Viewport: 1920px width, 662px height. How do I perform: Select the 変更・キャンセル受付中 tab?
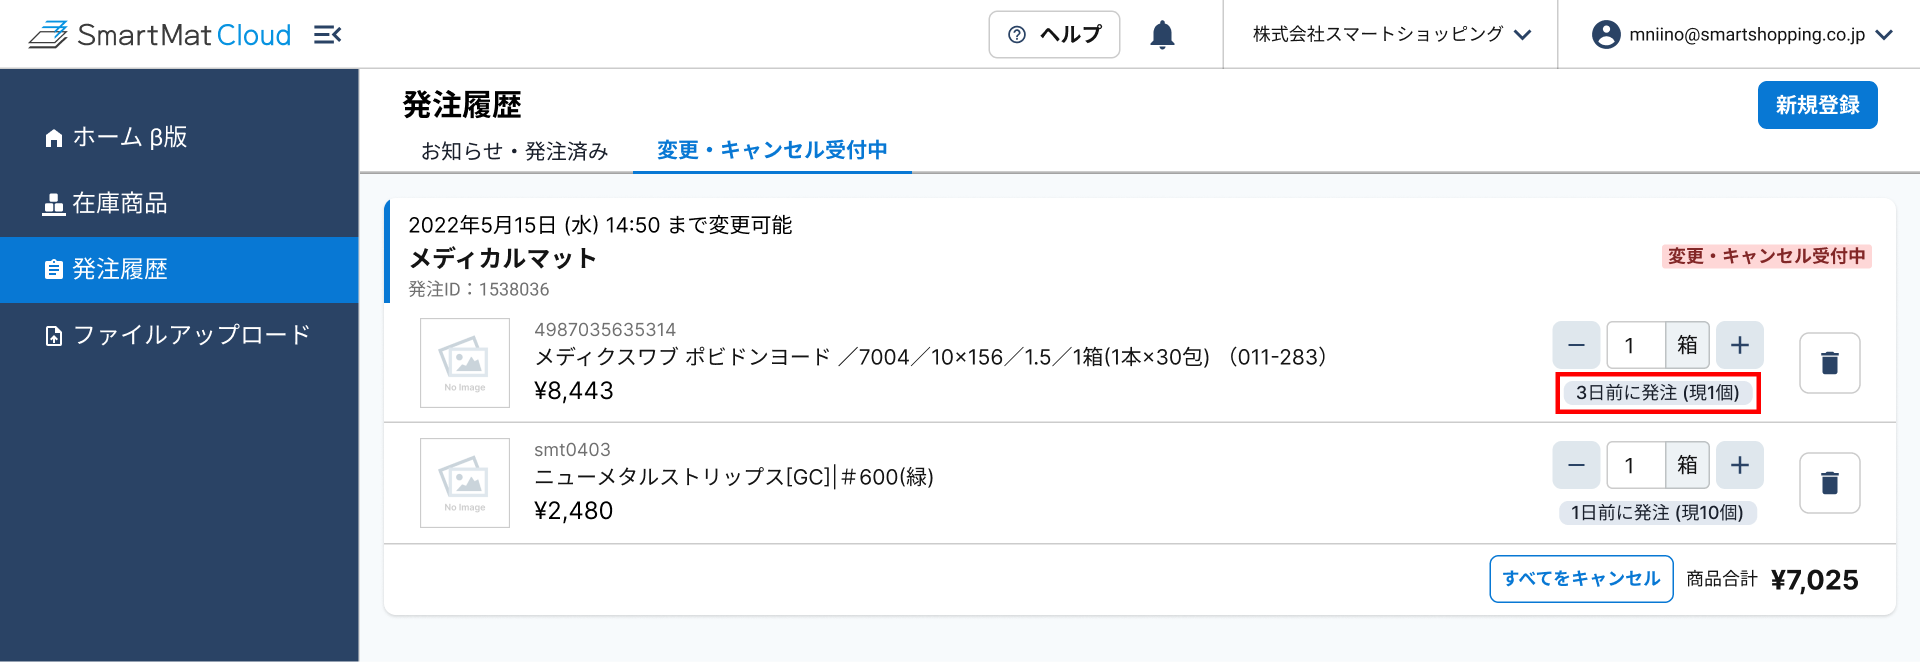[772, 150]
